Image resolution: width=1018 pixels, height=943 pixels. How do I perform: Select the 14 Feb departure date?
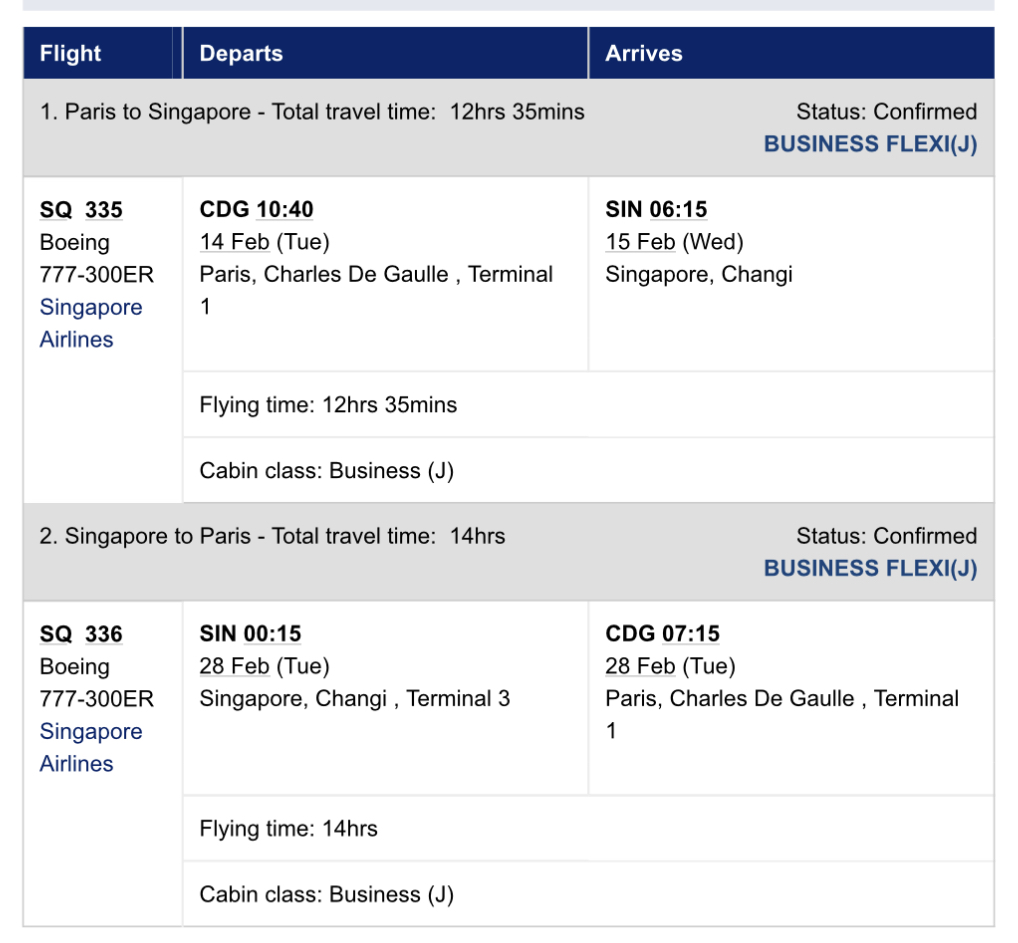tap(234, 242)
